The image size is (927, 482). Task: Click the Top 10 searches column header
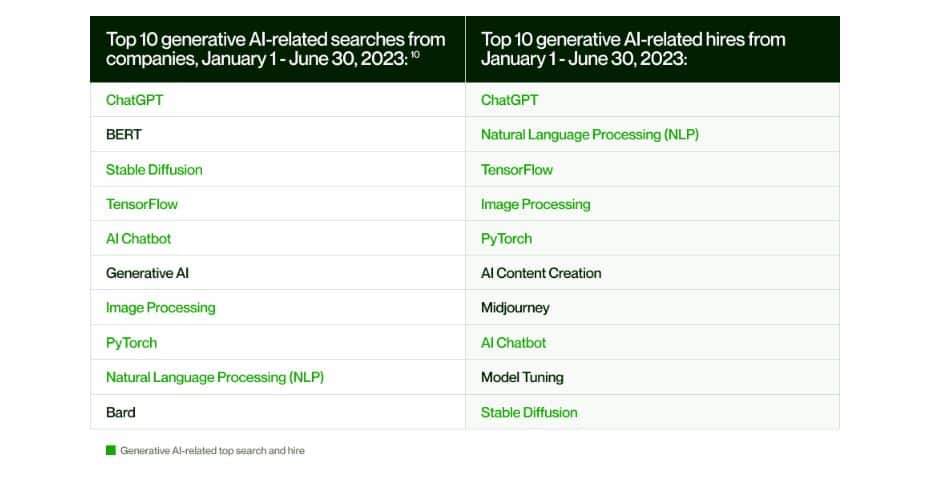pyautogui.click(x=276, y=49)
